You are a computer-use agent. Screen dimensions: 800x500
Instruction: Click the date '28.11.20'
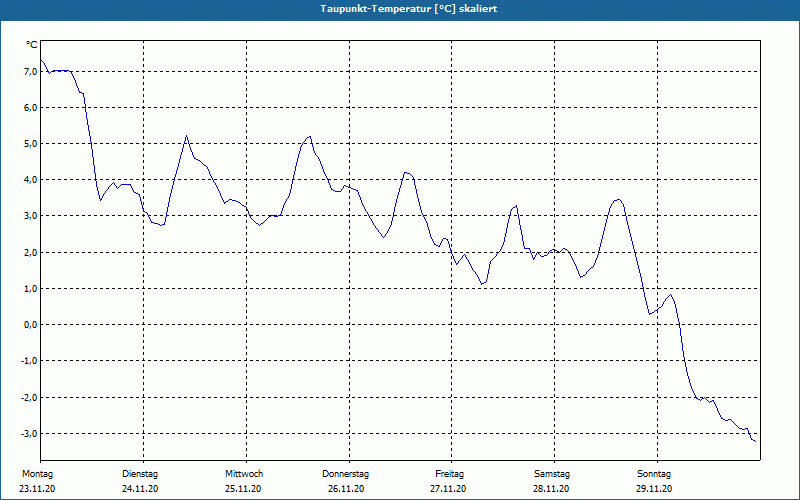coord(551,489)
